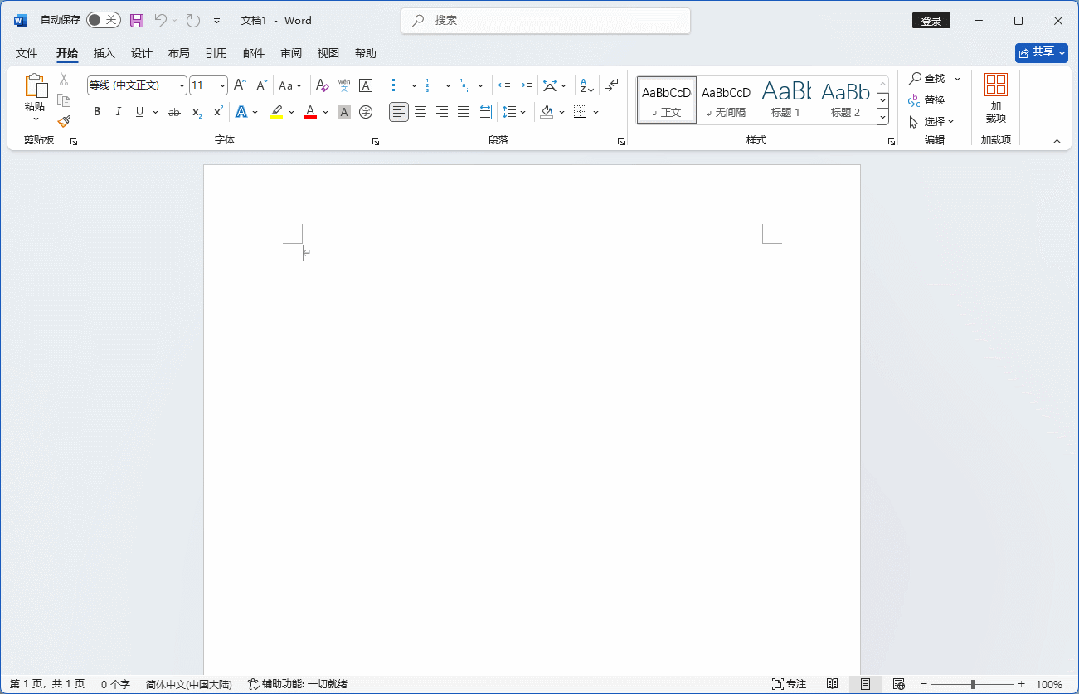Justify the paragraph text
The height and width of the screenshot is (694, 1079).
[x=464, y=111]
